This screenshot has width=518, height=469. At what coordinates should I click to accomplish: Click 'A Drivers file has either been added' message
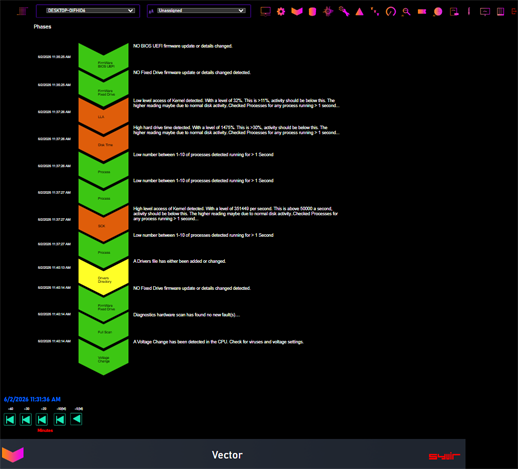tap(179, 261)
